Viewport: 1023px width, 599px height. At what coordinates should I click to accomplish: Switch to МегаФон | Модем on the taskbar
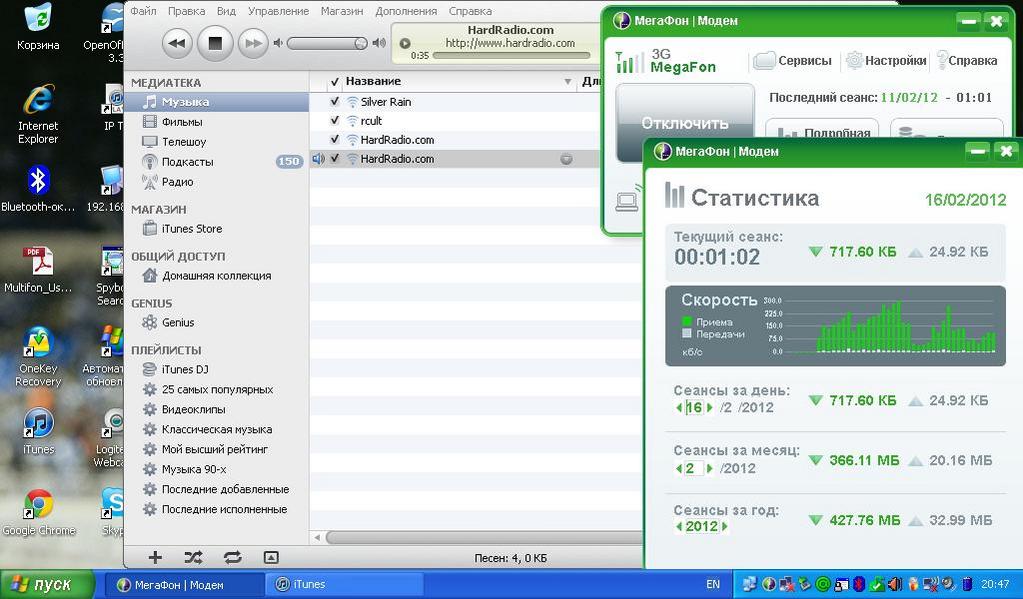[185, 585]
